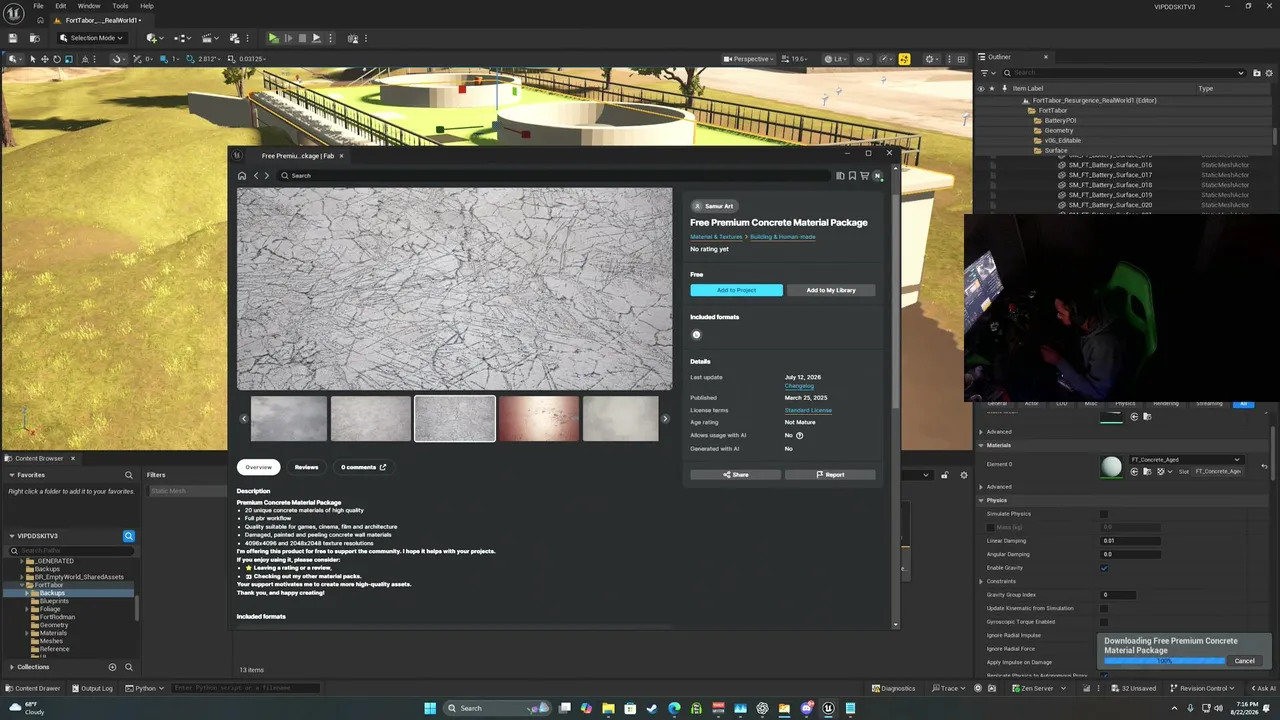Collapse the Materials section in Details

981,445
